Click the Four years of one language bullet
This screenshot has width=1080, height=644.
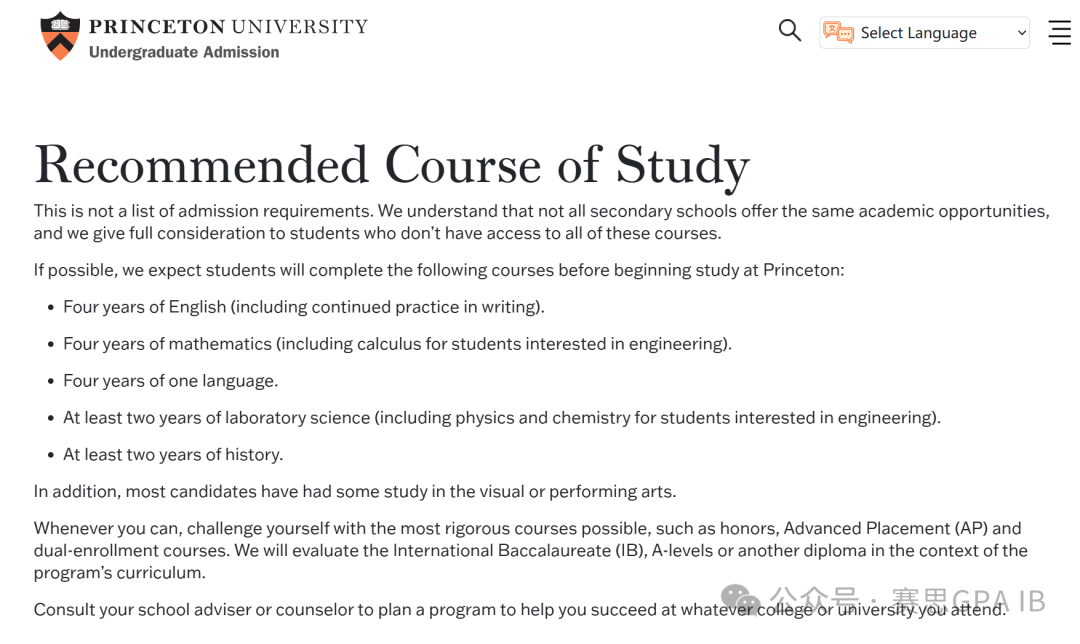pos(170,381)
